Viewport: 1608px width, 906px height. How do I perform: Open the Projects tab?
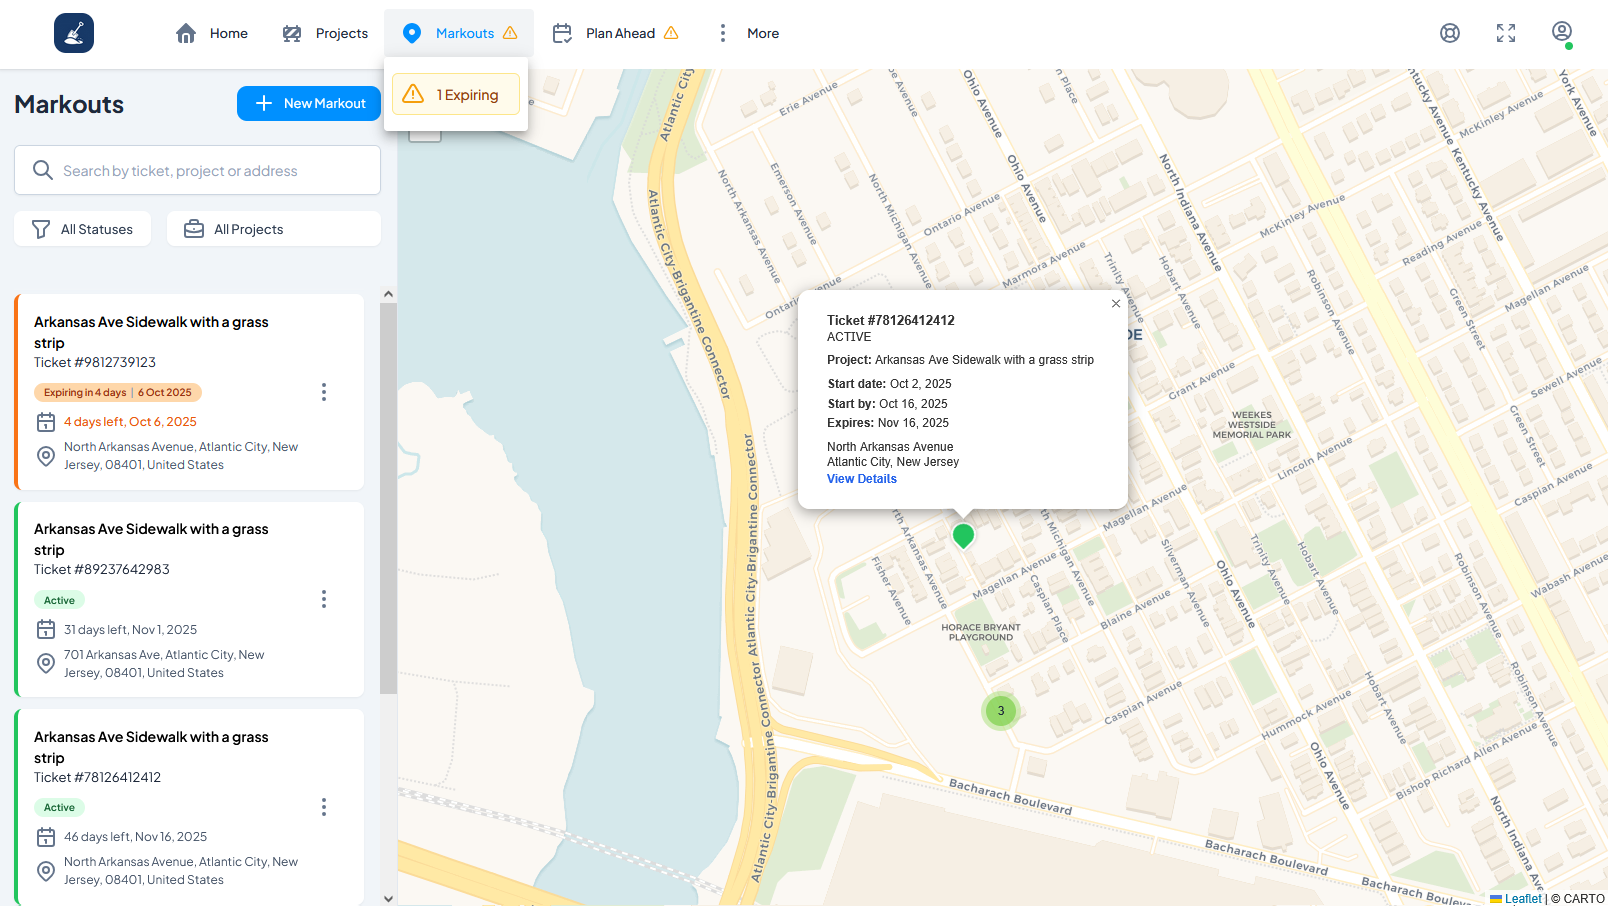point(325,33)
